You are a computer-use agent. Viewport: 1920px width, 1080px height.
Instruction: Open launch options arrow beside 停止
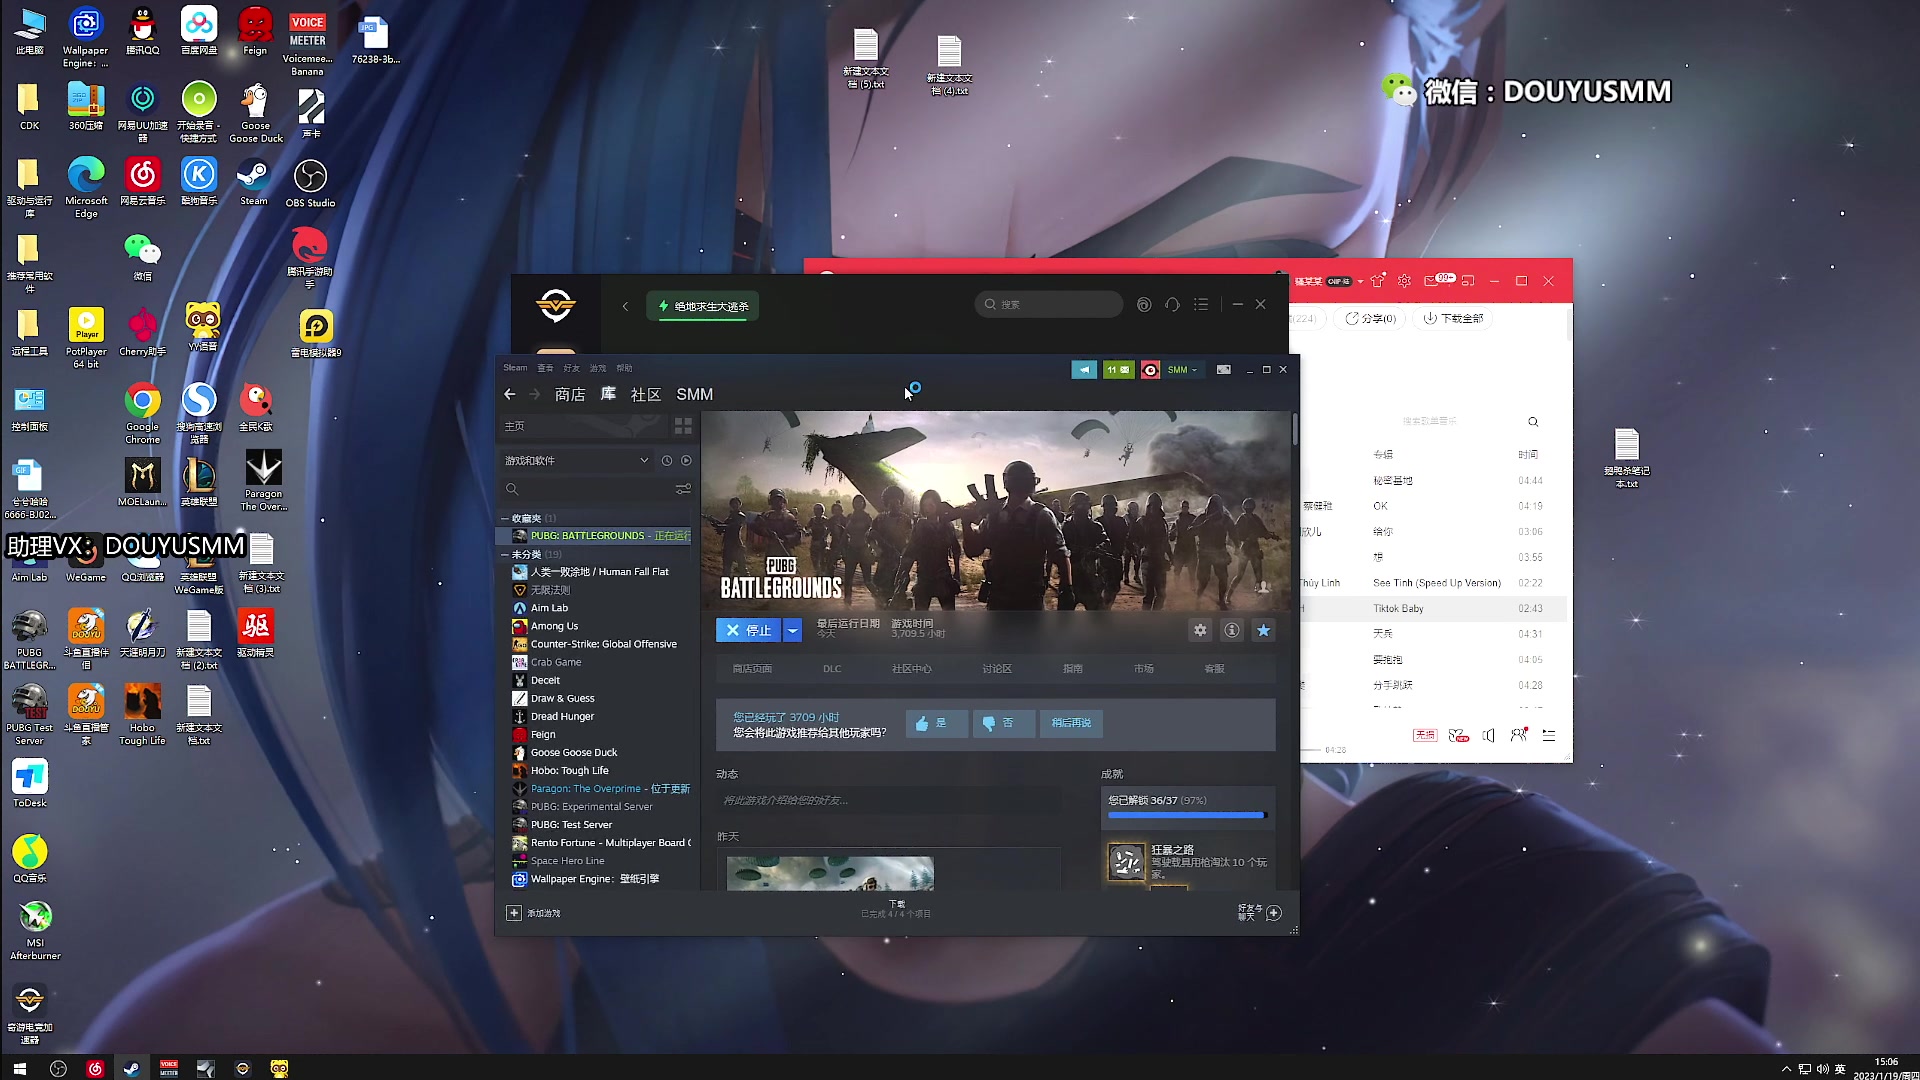pyautogui.click(x=792, y=630)
